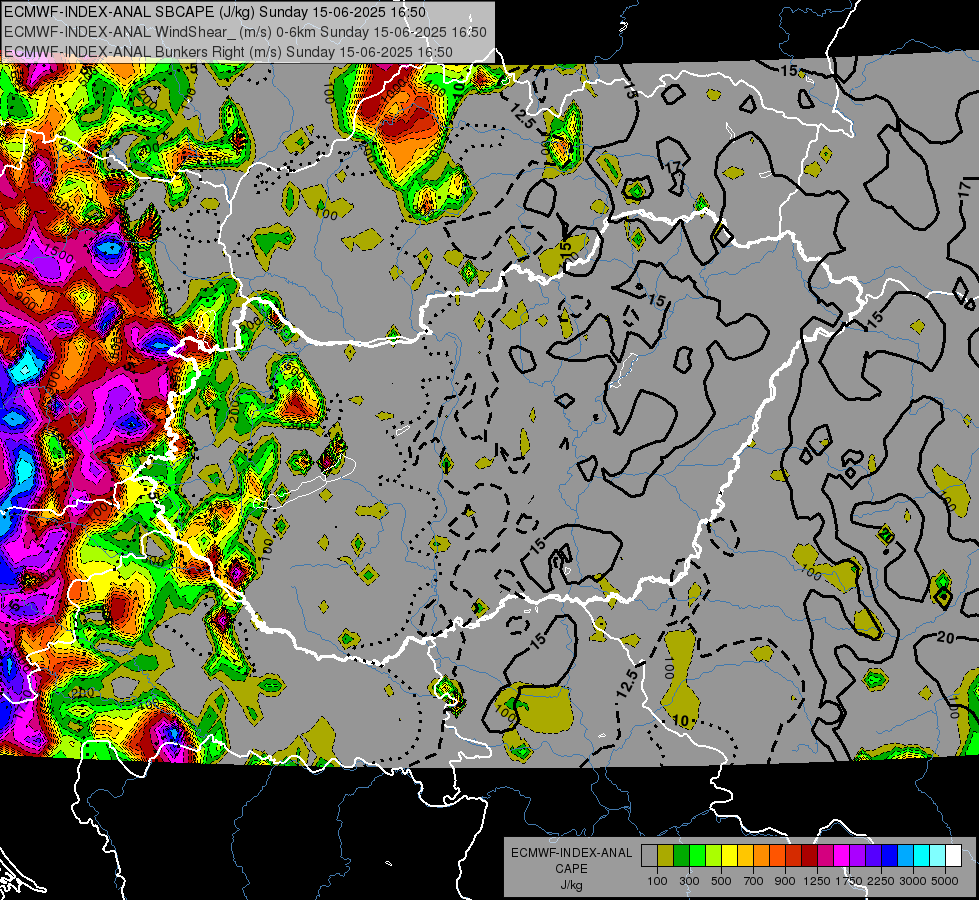Click the dark red legend swatch before 1250
The image size is (979, 900).
point(810,855)
